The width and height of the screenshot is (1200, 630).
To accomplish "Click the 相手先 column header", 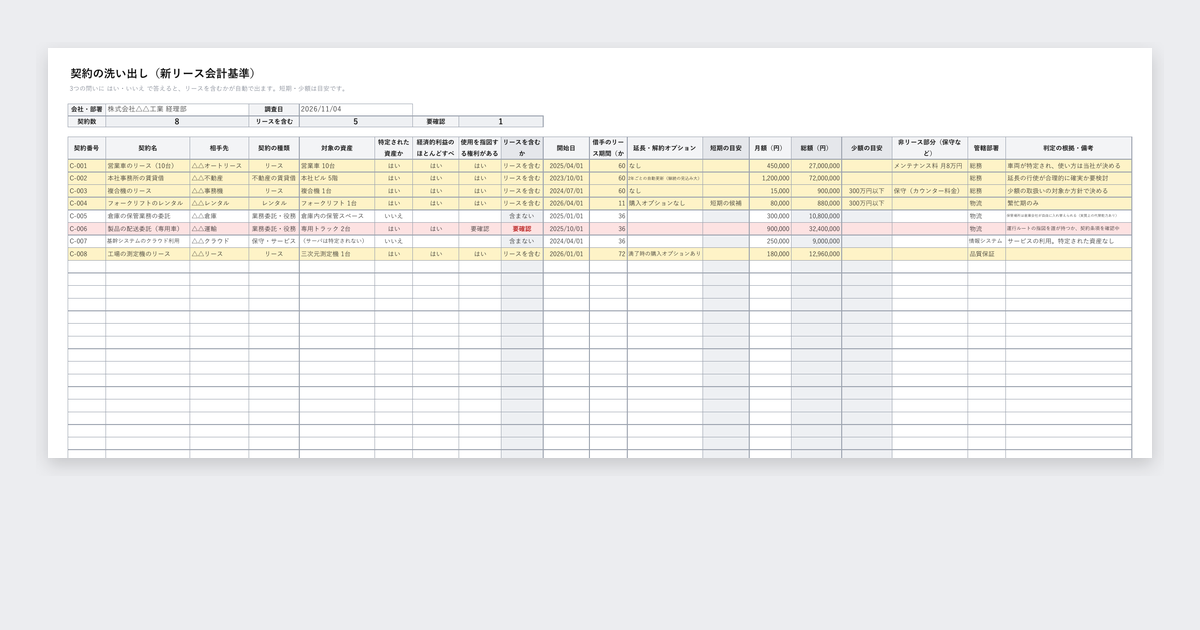I will tap(219, 148).
